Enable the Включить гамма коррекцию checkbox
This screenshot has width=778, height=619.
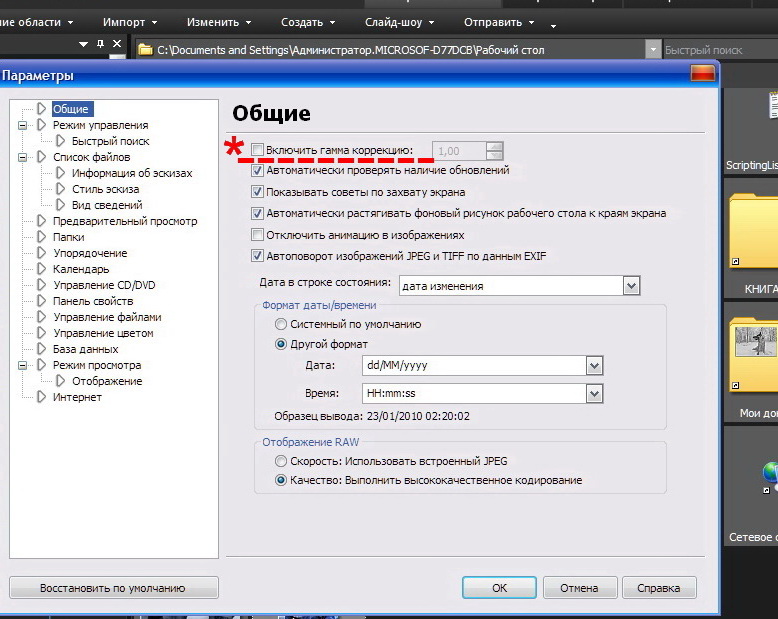pos(258,150)
